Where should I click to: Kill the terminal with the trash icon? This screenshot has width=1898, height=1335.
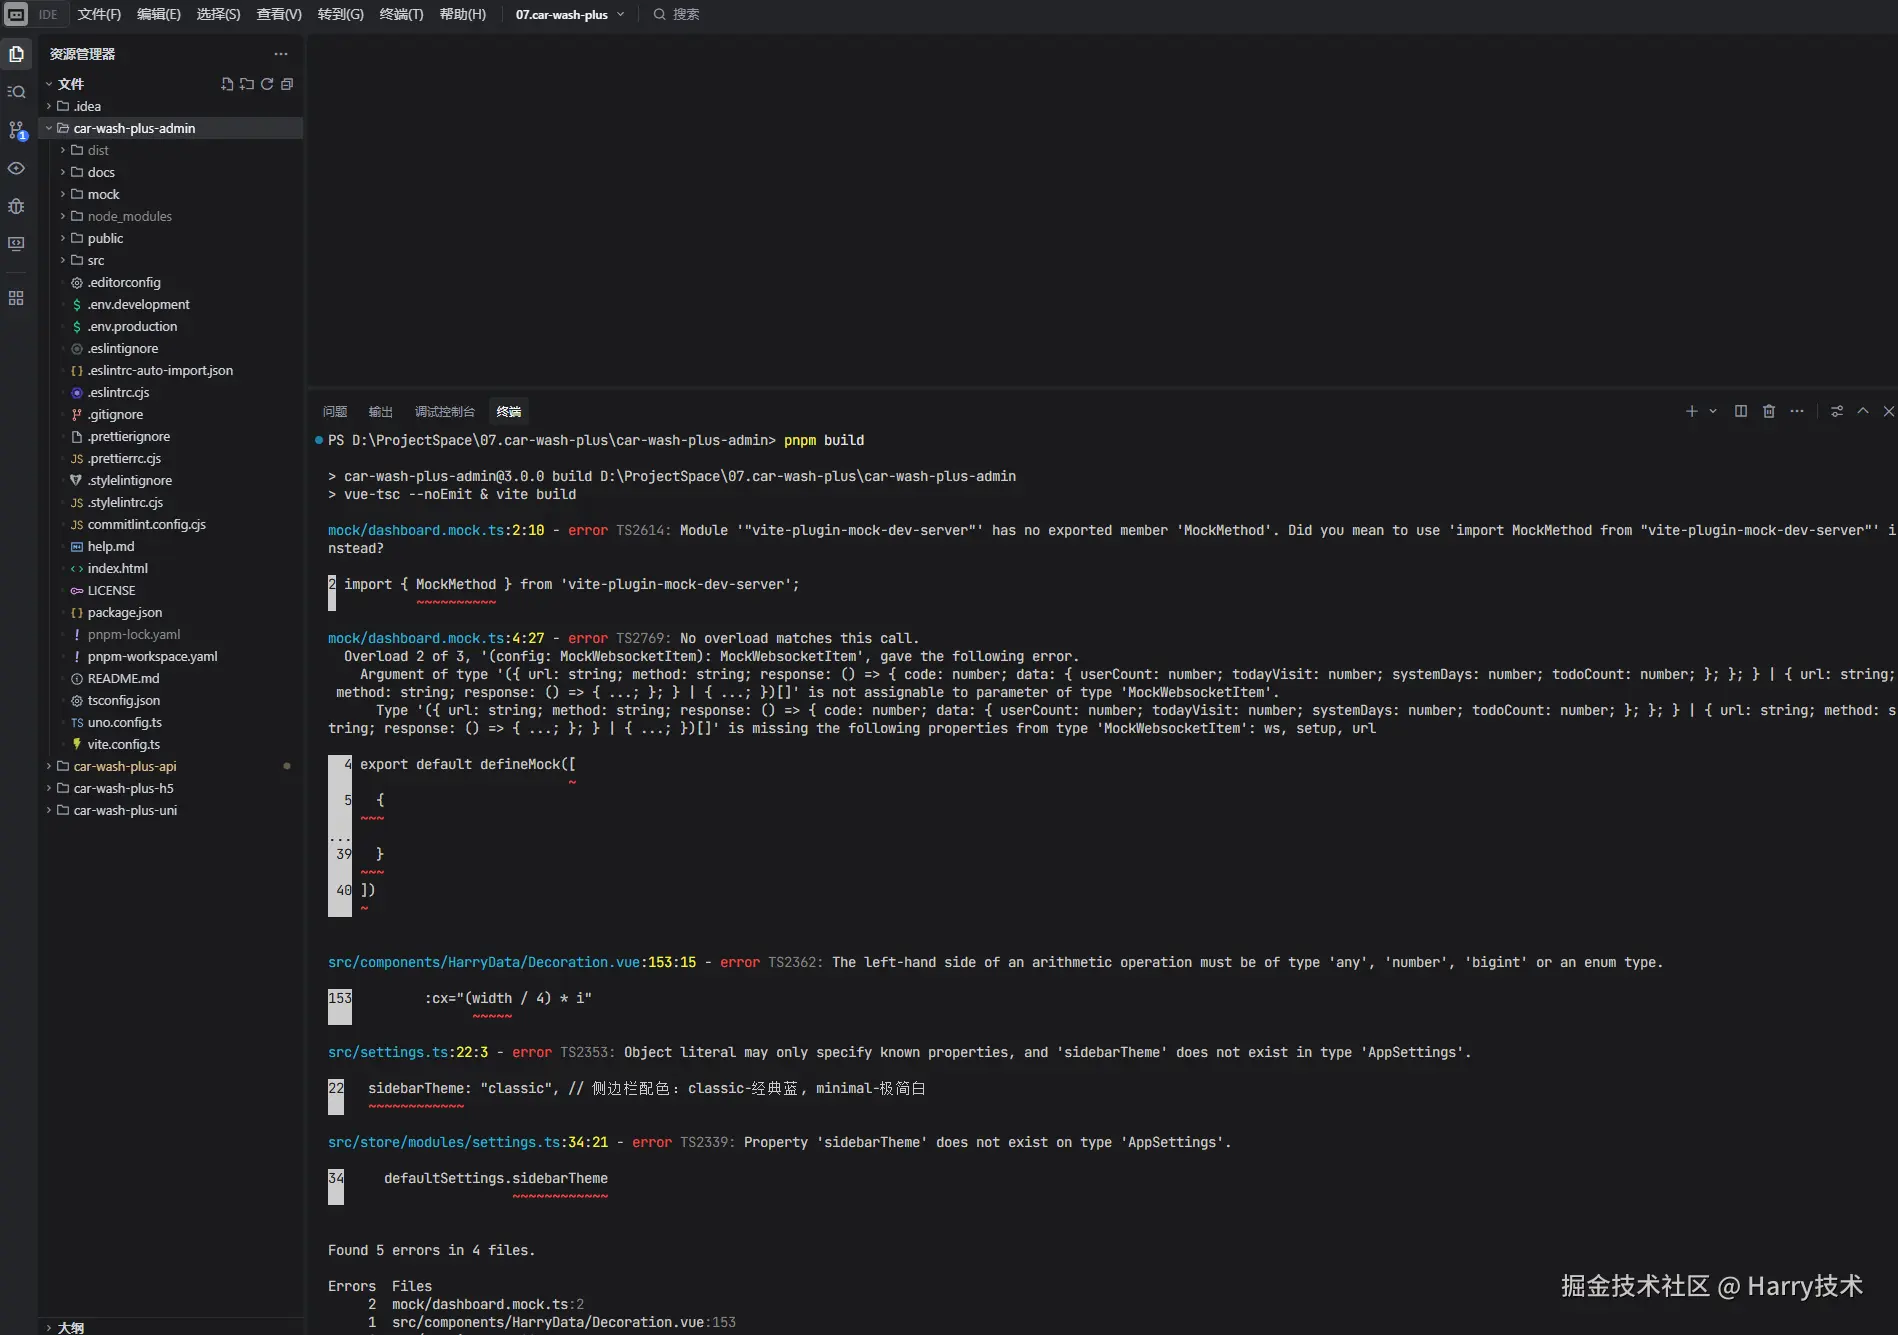(1769, 411)
